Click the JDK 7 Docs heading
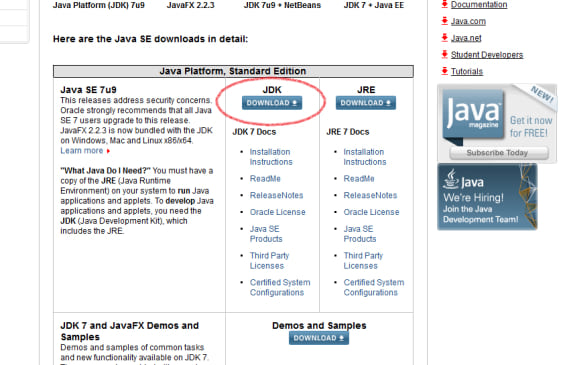 click(254, 132)
